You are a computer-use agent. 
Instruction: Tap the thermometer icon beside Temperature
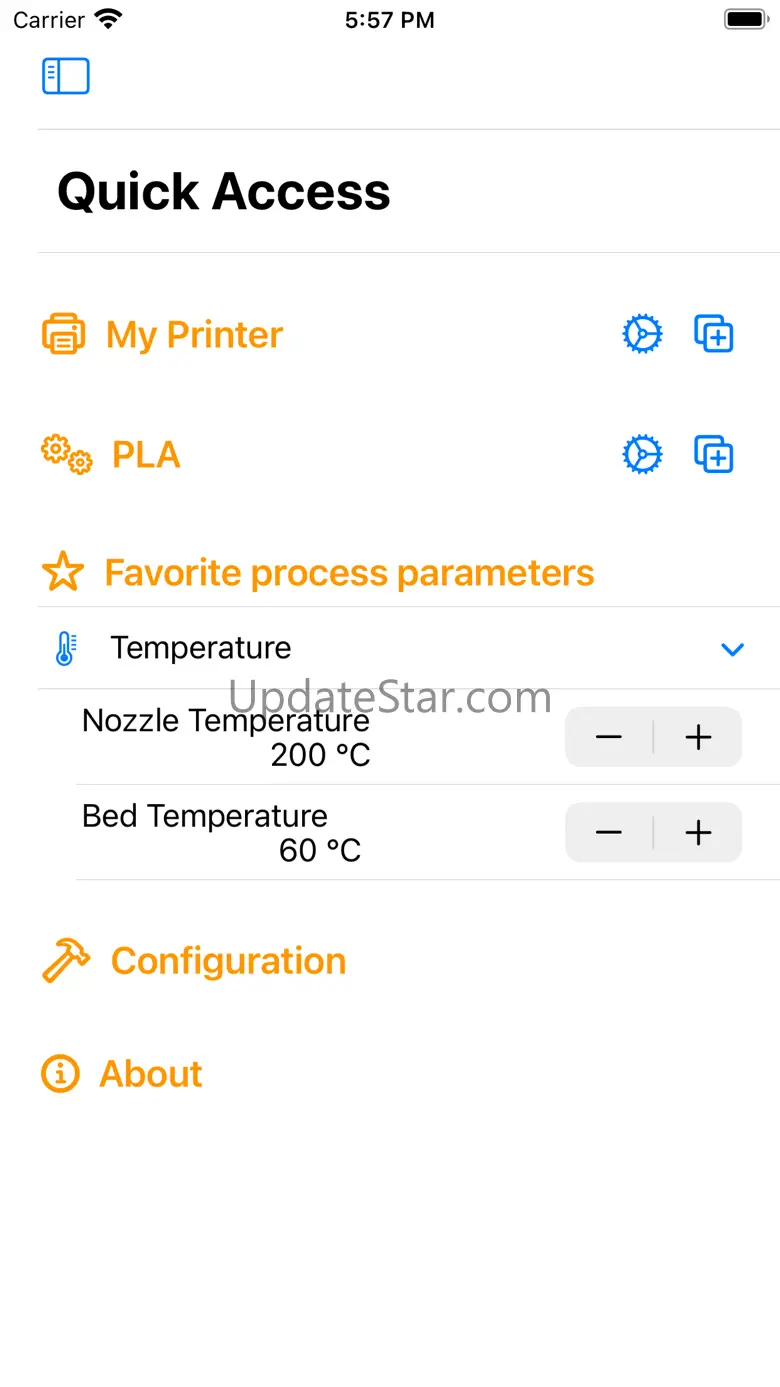(x=65, y=648)
